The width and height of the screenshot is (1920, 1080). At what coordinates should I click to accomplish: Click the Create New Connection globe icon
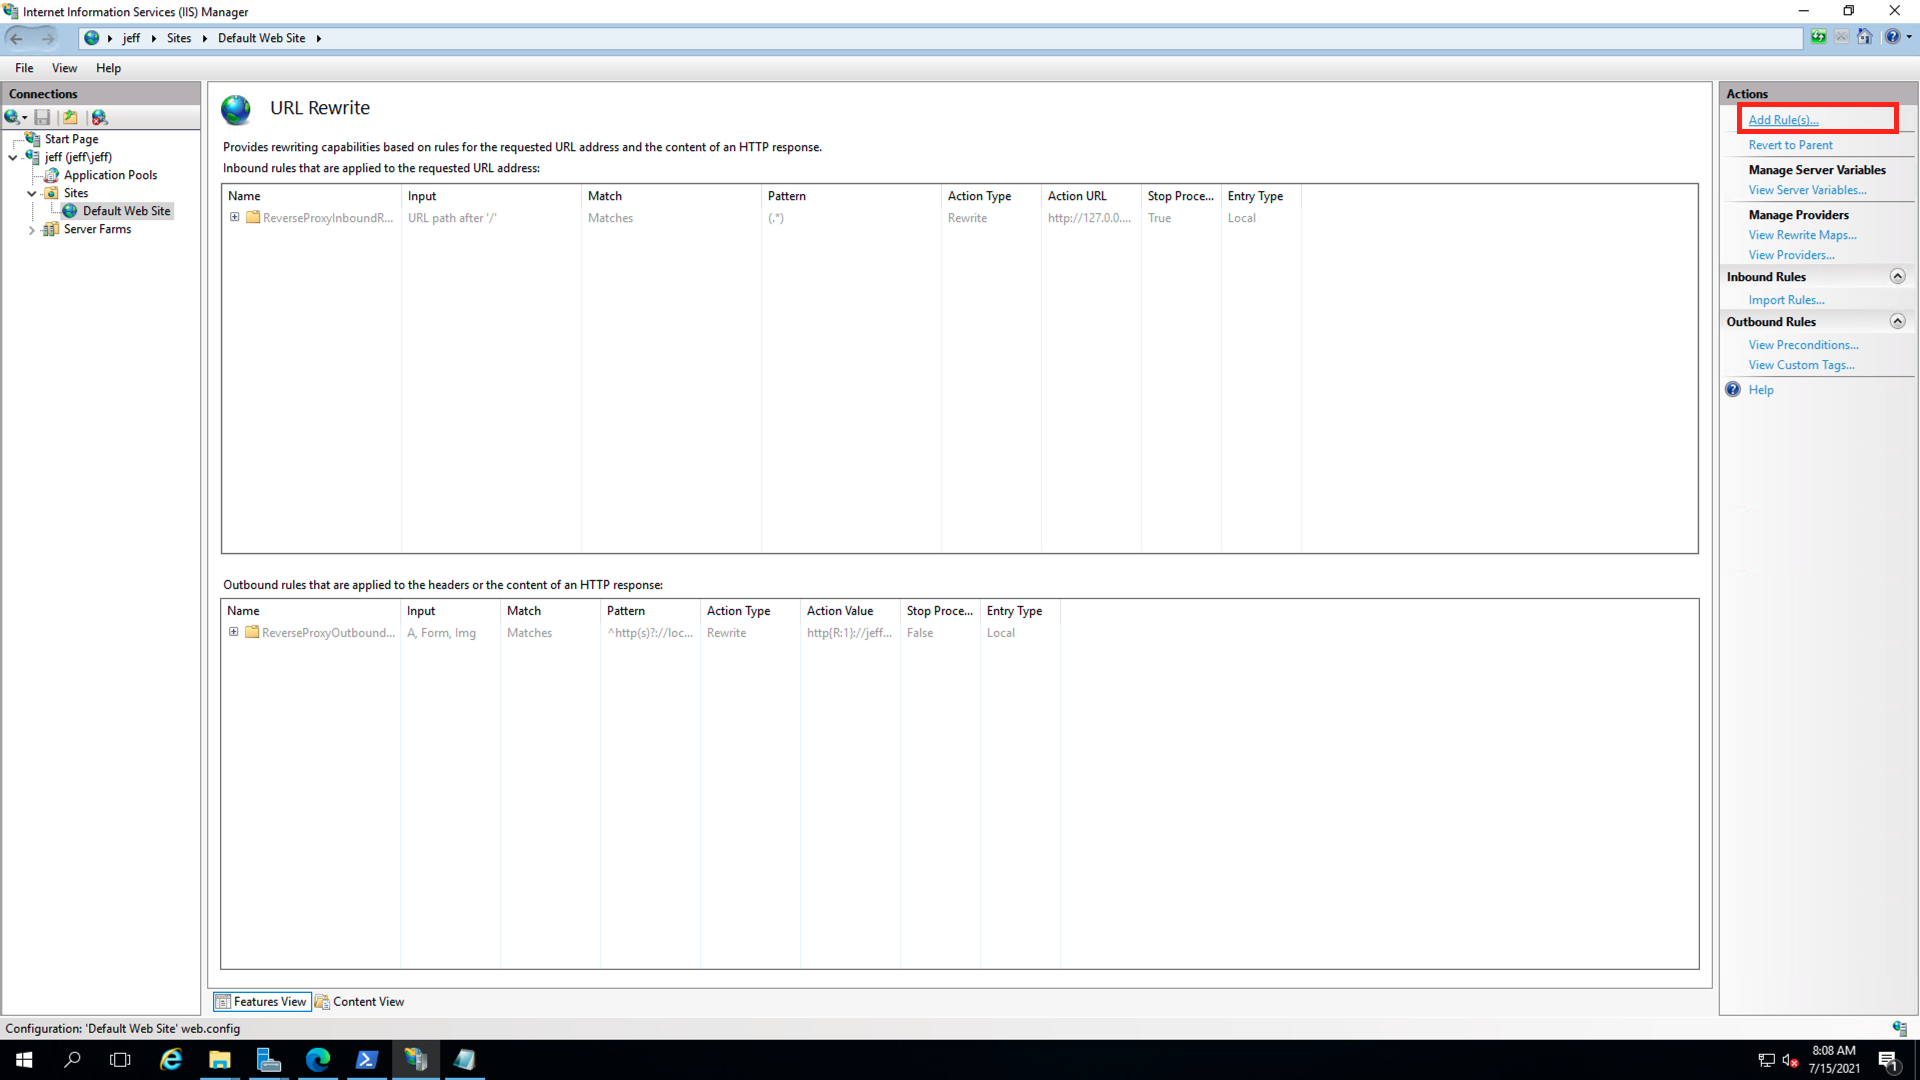(12, 117)
